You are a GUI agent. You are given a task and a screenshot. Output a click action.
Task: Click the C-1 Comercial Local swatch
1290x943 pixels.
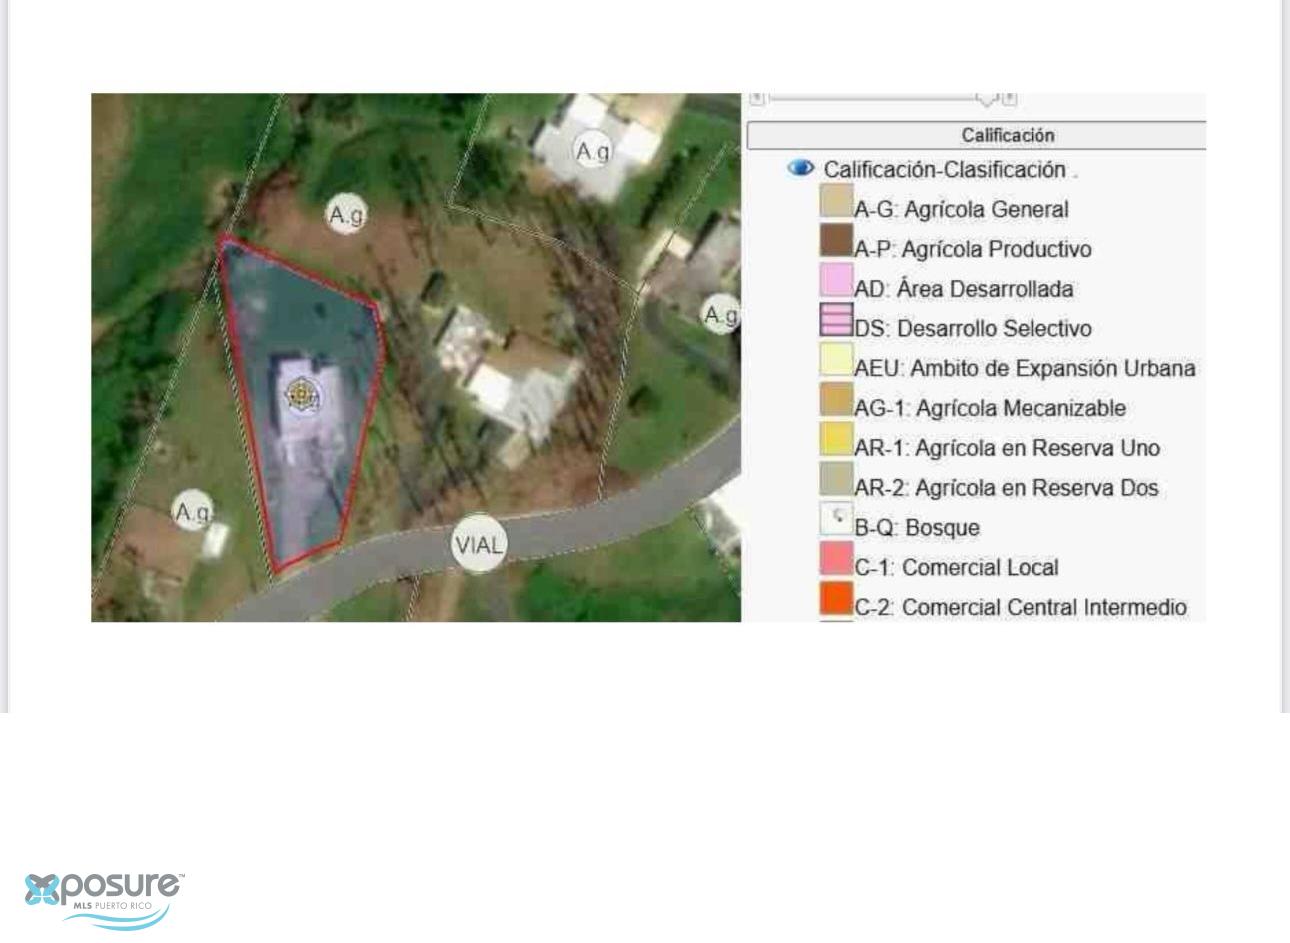pos(836,558)
